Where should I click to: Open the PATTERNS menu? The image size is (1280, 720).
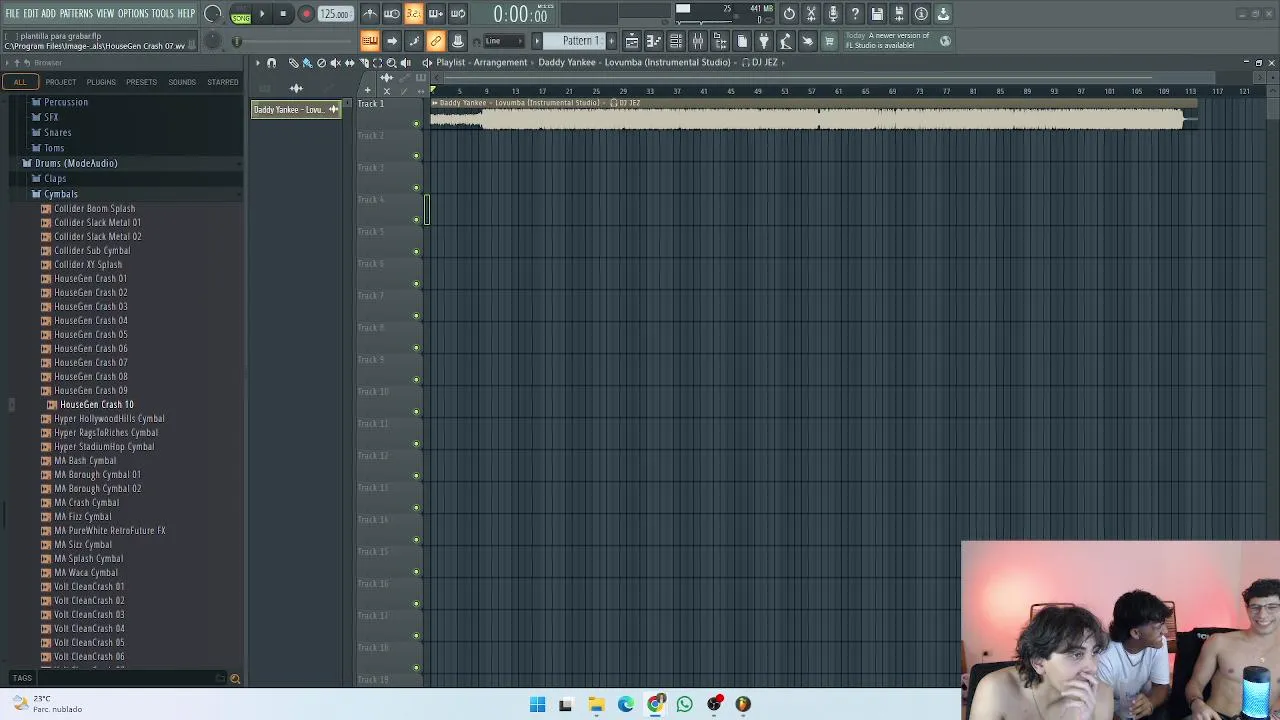[76, 14]
